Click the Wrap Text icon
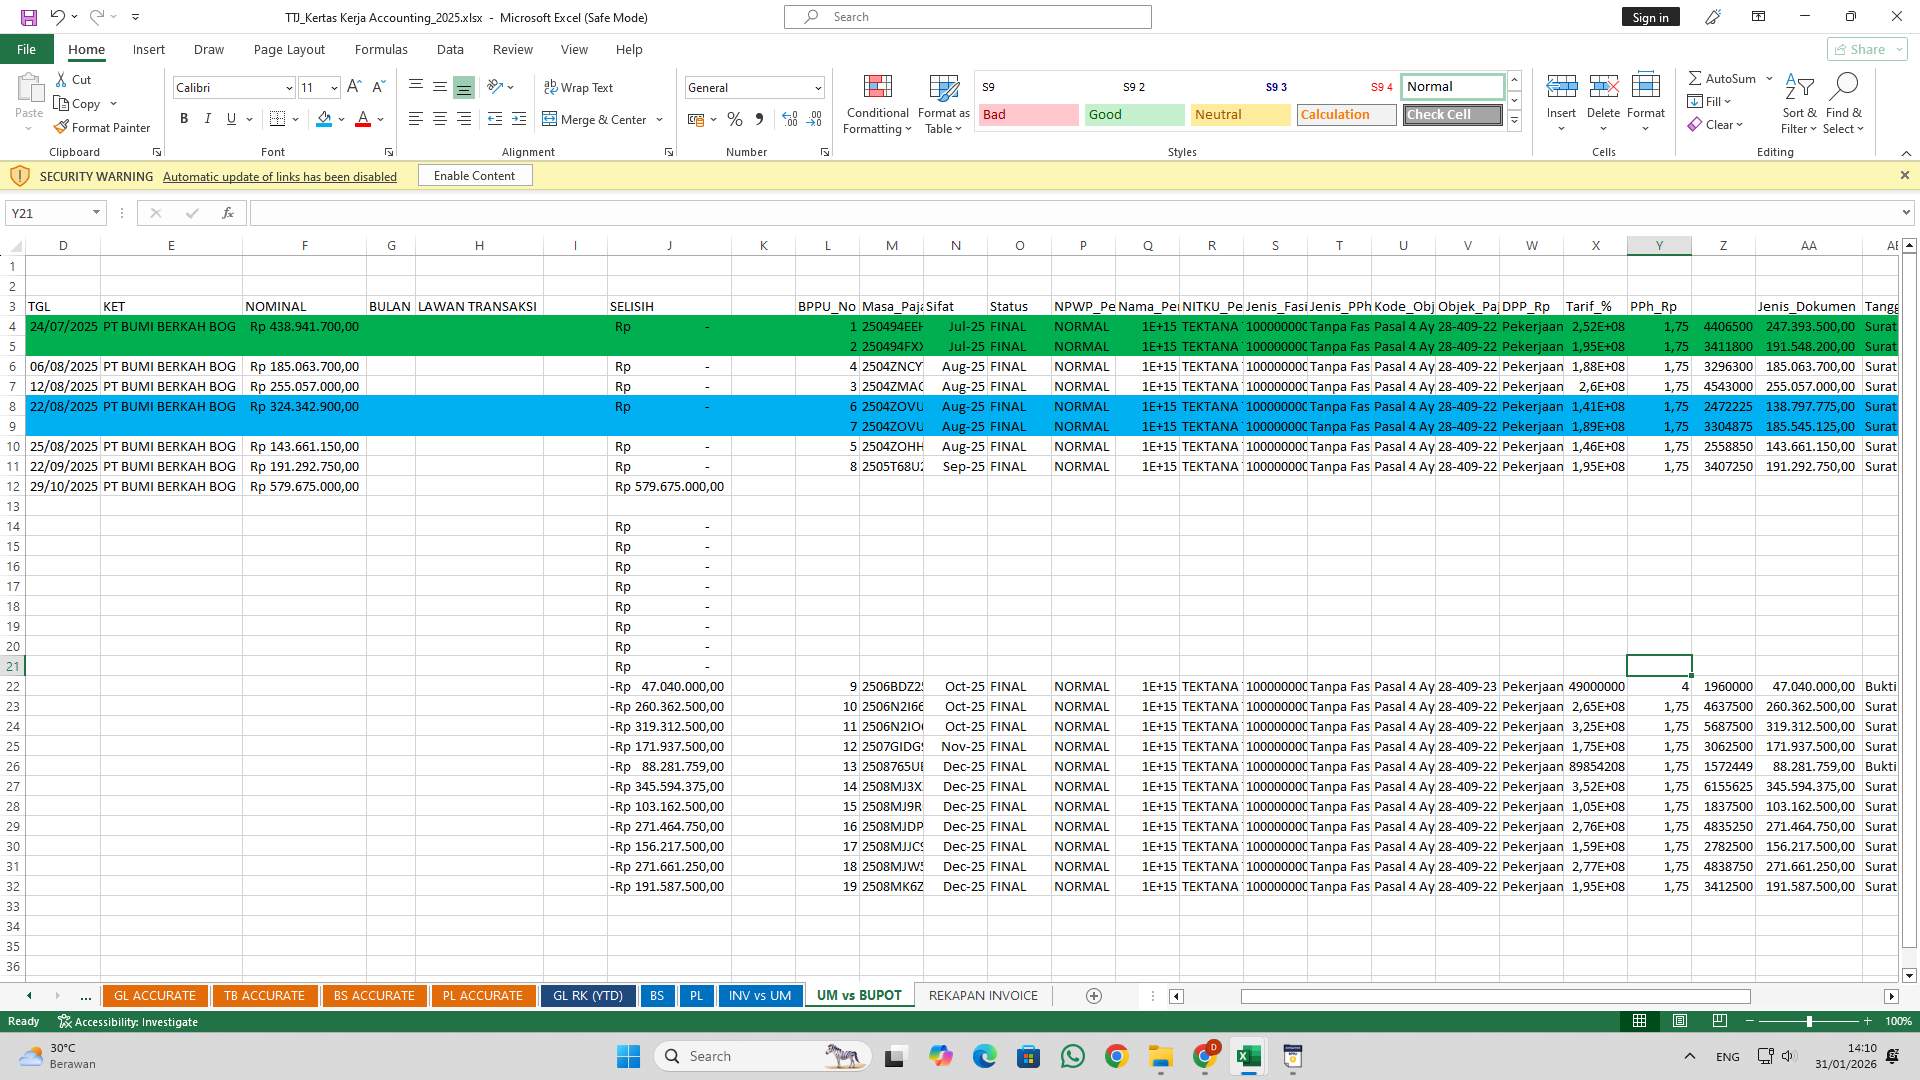1920x1080 pixels. pyautogui.click(x=578, y=87)
